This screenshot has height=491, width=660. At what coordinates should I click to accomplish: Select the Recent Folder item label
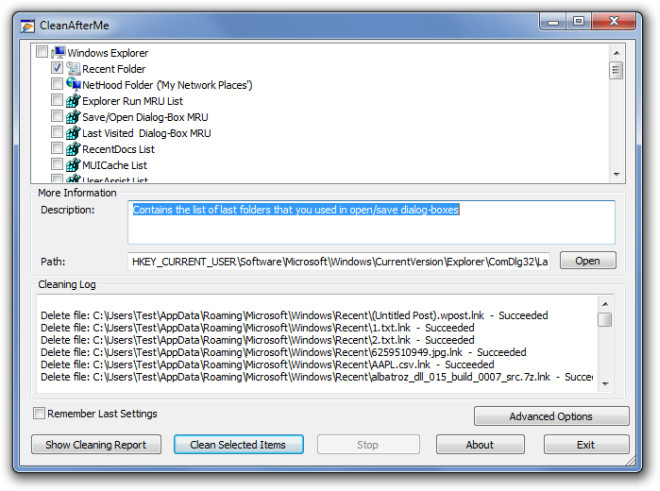point(114,69)
